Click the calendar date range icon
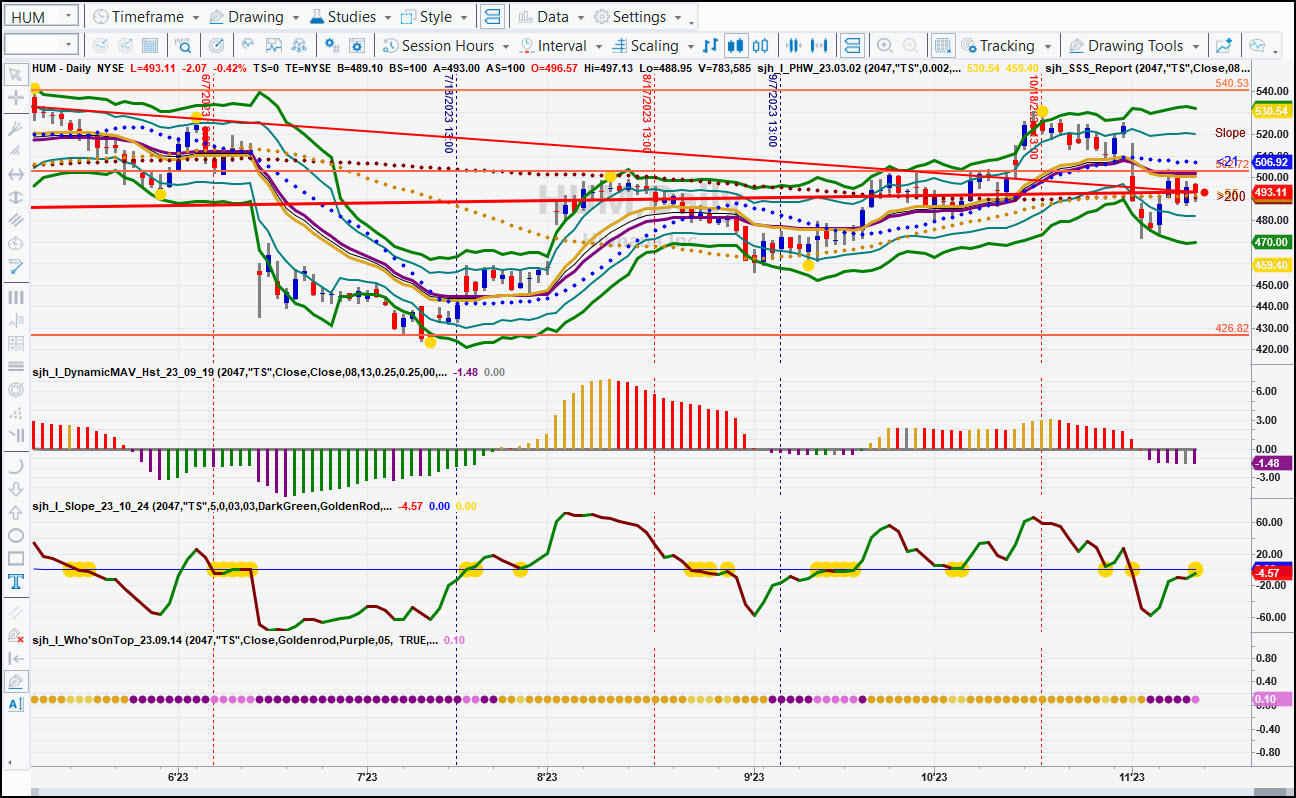 [x=149, y=46]
